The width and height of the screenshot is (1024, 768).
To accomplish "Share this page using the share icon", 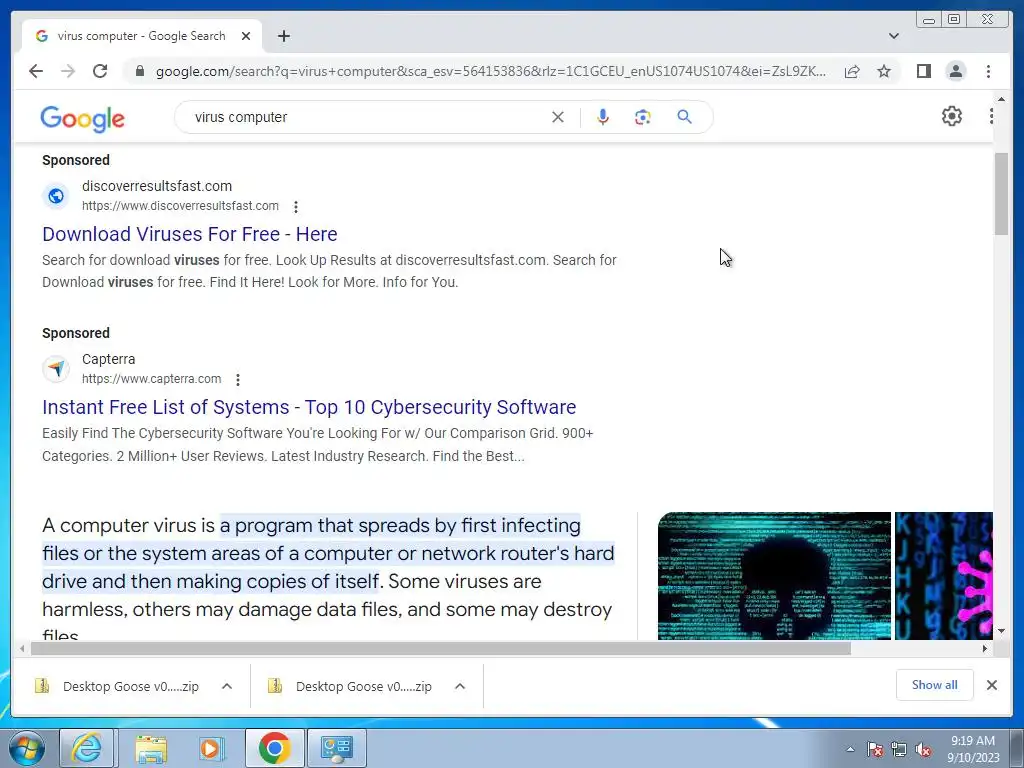I will 852,71.
